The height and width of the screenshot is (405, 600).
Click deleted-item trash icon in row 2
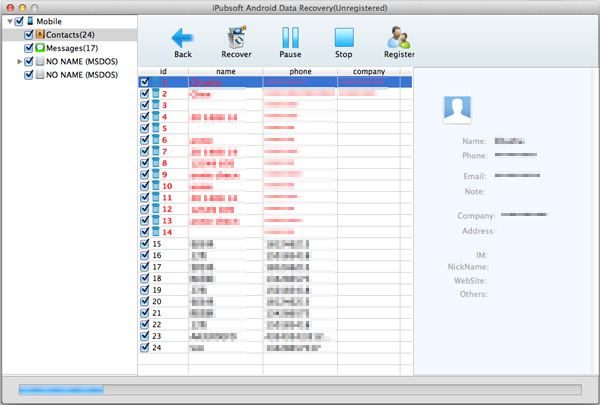(x=155, y=93)
